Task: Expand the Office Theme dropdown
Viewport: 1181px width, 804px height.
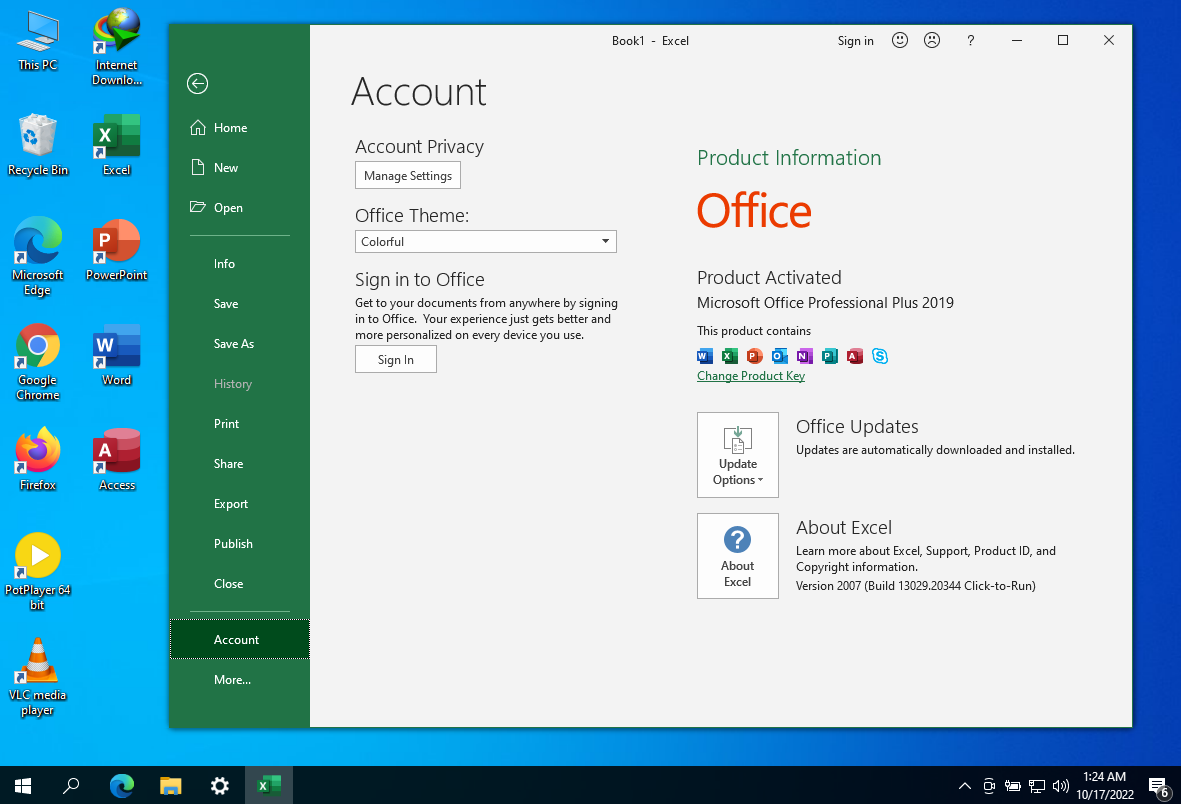Action: click(605, 242)
